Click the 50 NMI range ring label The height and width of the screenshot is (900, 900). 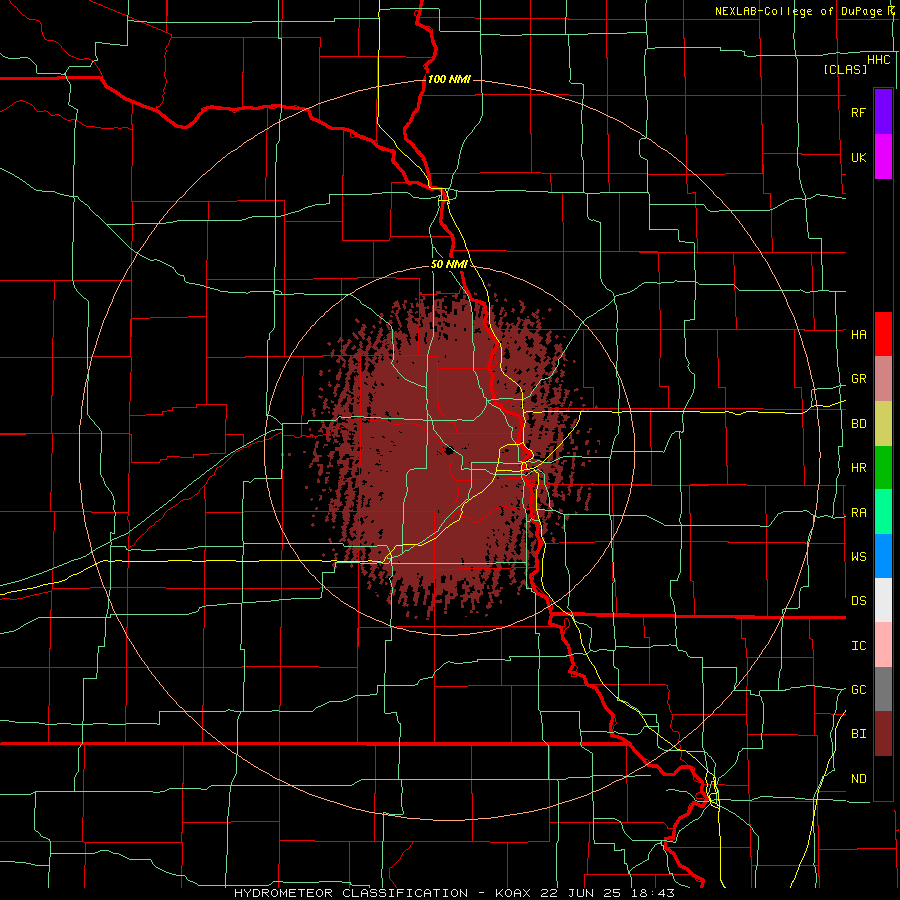(x=449, y=265)
